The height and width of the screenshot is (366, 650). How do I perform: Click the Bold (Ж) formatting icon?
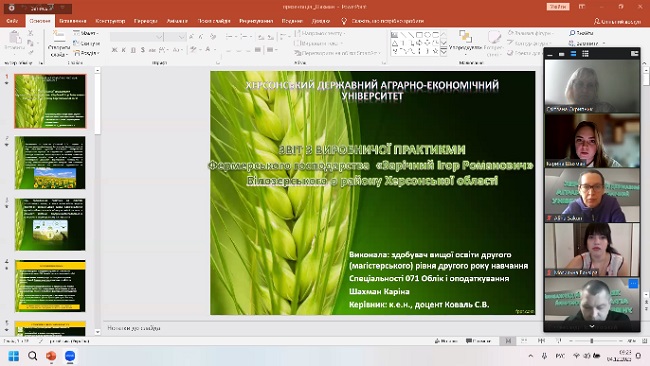tap(114, 50)
